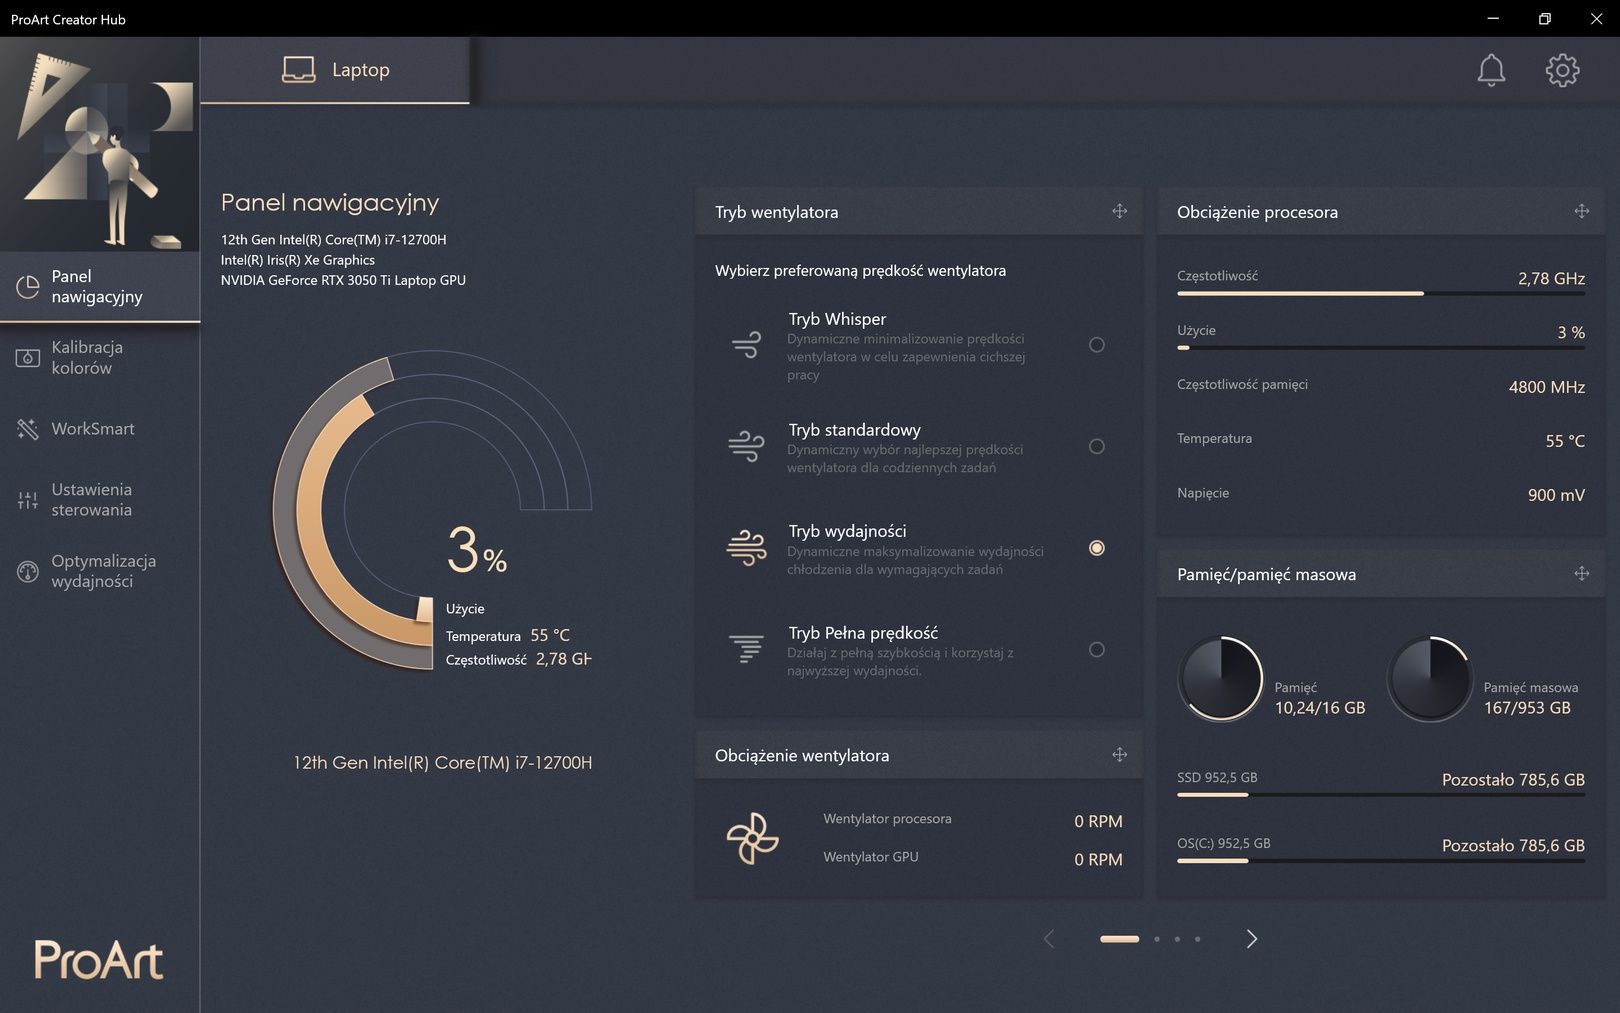
Task: Click move handle on Obciążenie procesora panel
Action: pyautogui.click(x=1582, y=211)
